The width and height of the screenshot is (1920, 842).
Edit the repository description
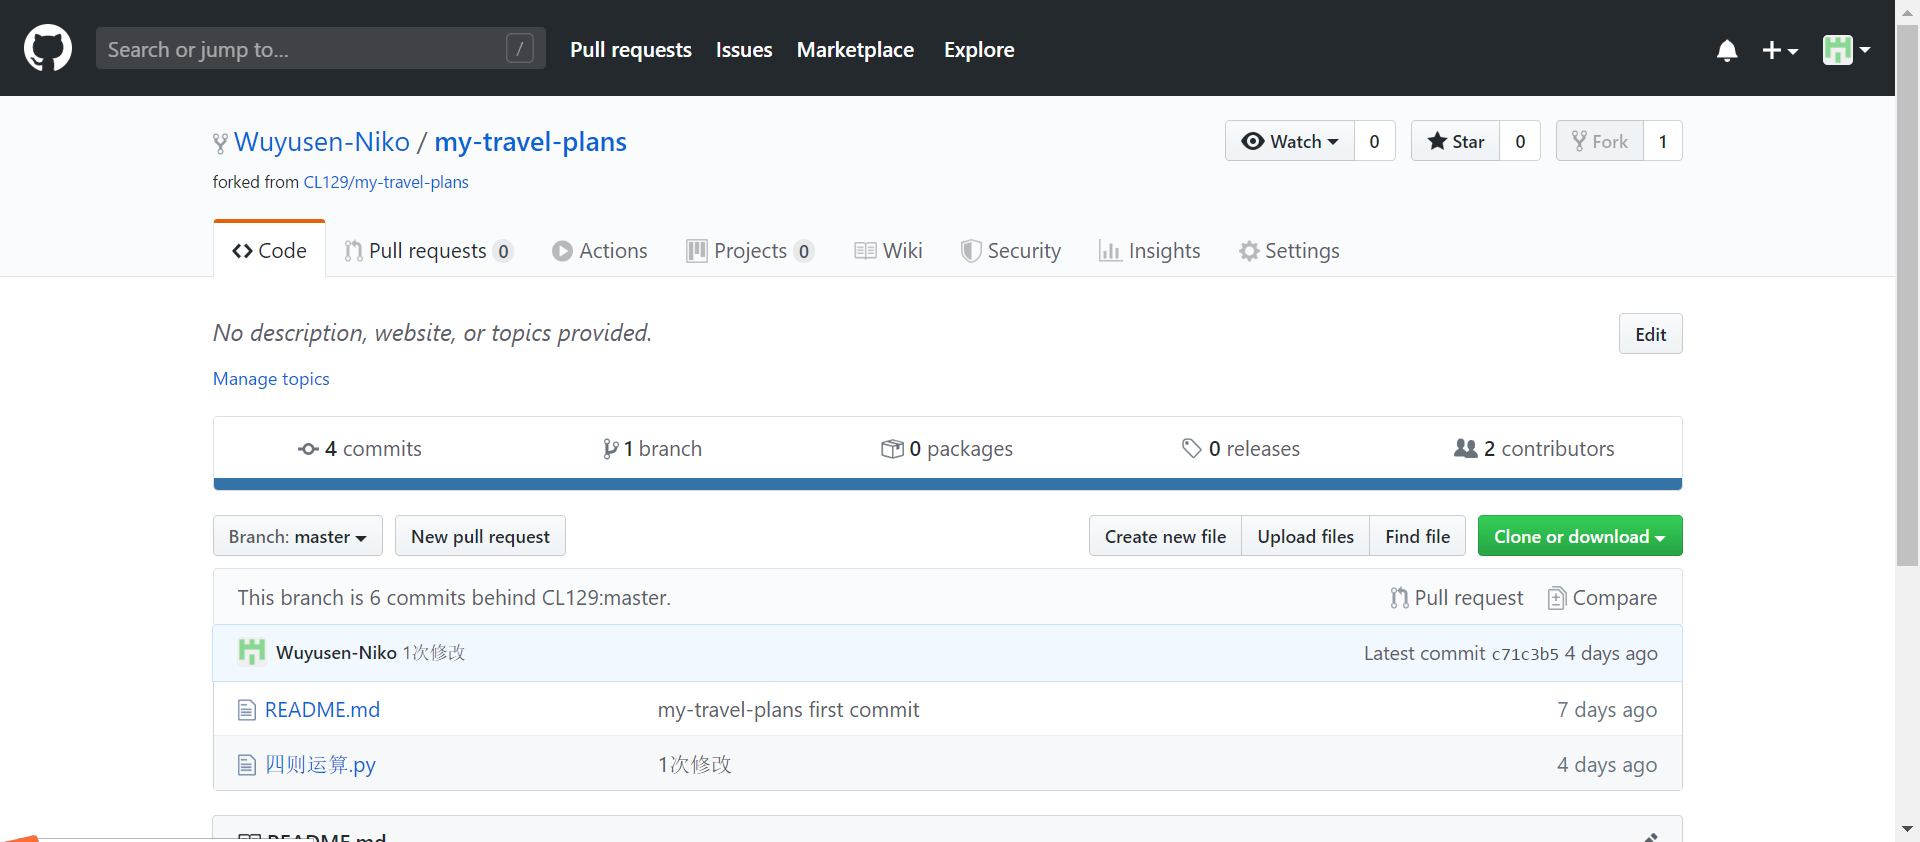click(1651, 334)
